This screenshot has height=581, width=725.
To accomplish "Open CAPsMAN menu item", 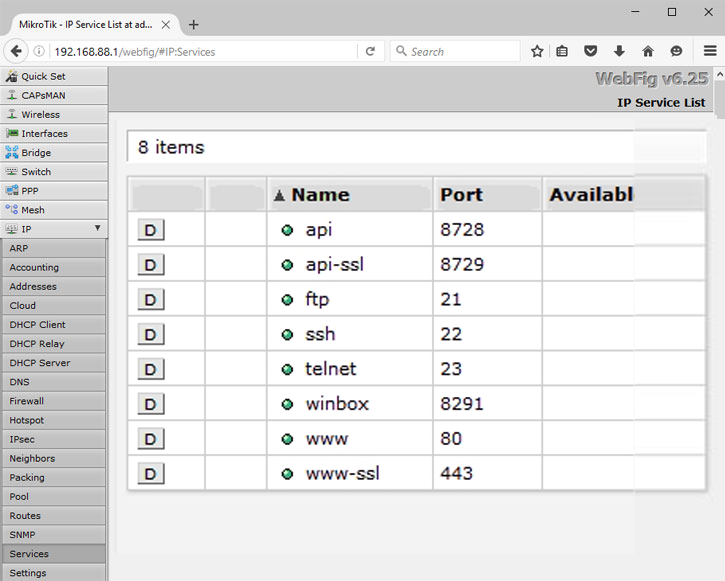I will 54,95.
